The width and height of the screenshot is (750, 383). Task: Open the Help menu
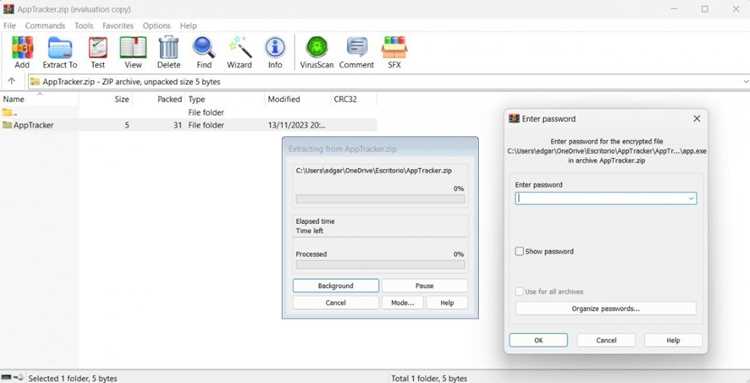pos(188,26)
